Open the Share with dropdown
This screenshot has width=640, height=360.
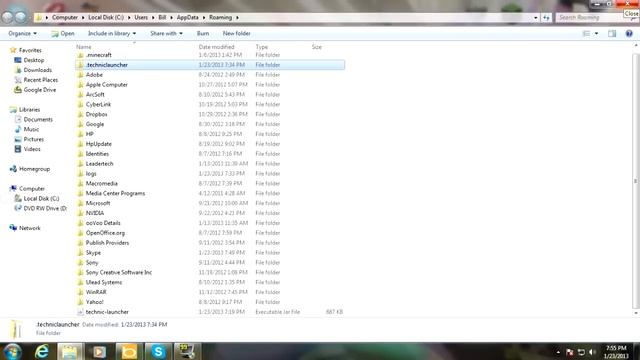tap(166, 33)
